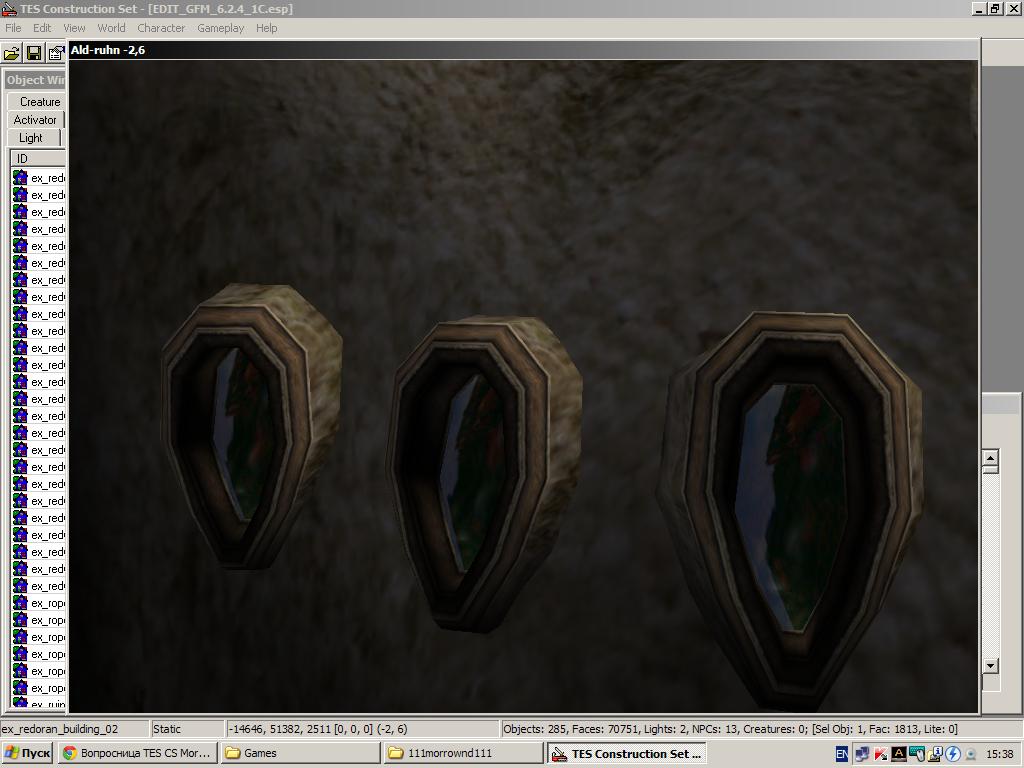Click the network computers tray icon

[x=863, y=754]
